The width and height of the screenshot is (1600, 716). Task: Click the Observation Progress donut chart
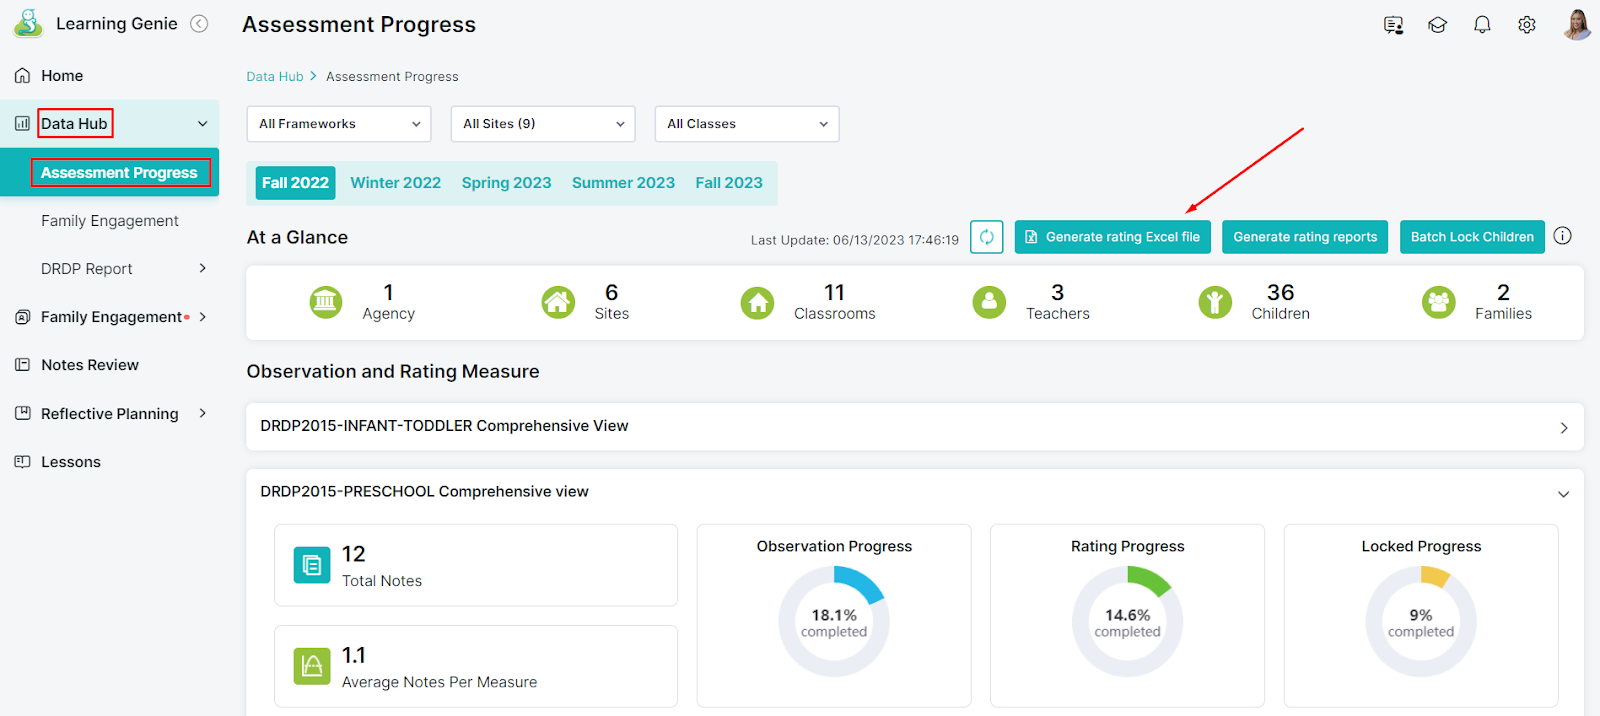coord(834,621)
